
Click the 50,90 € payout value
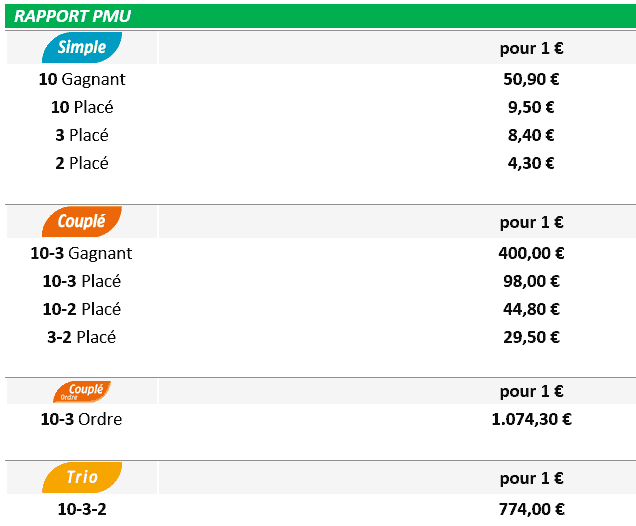point(531,79)
